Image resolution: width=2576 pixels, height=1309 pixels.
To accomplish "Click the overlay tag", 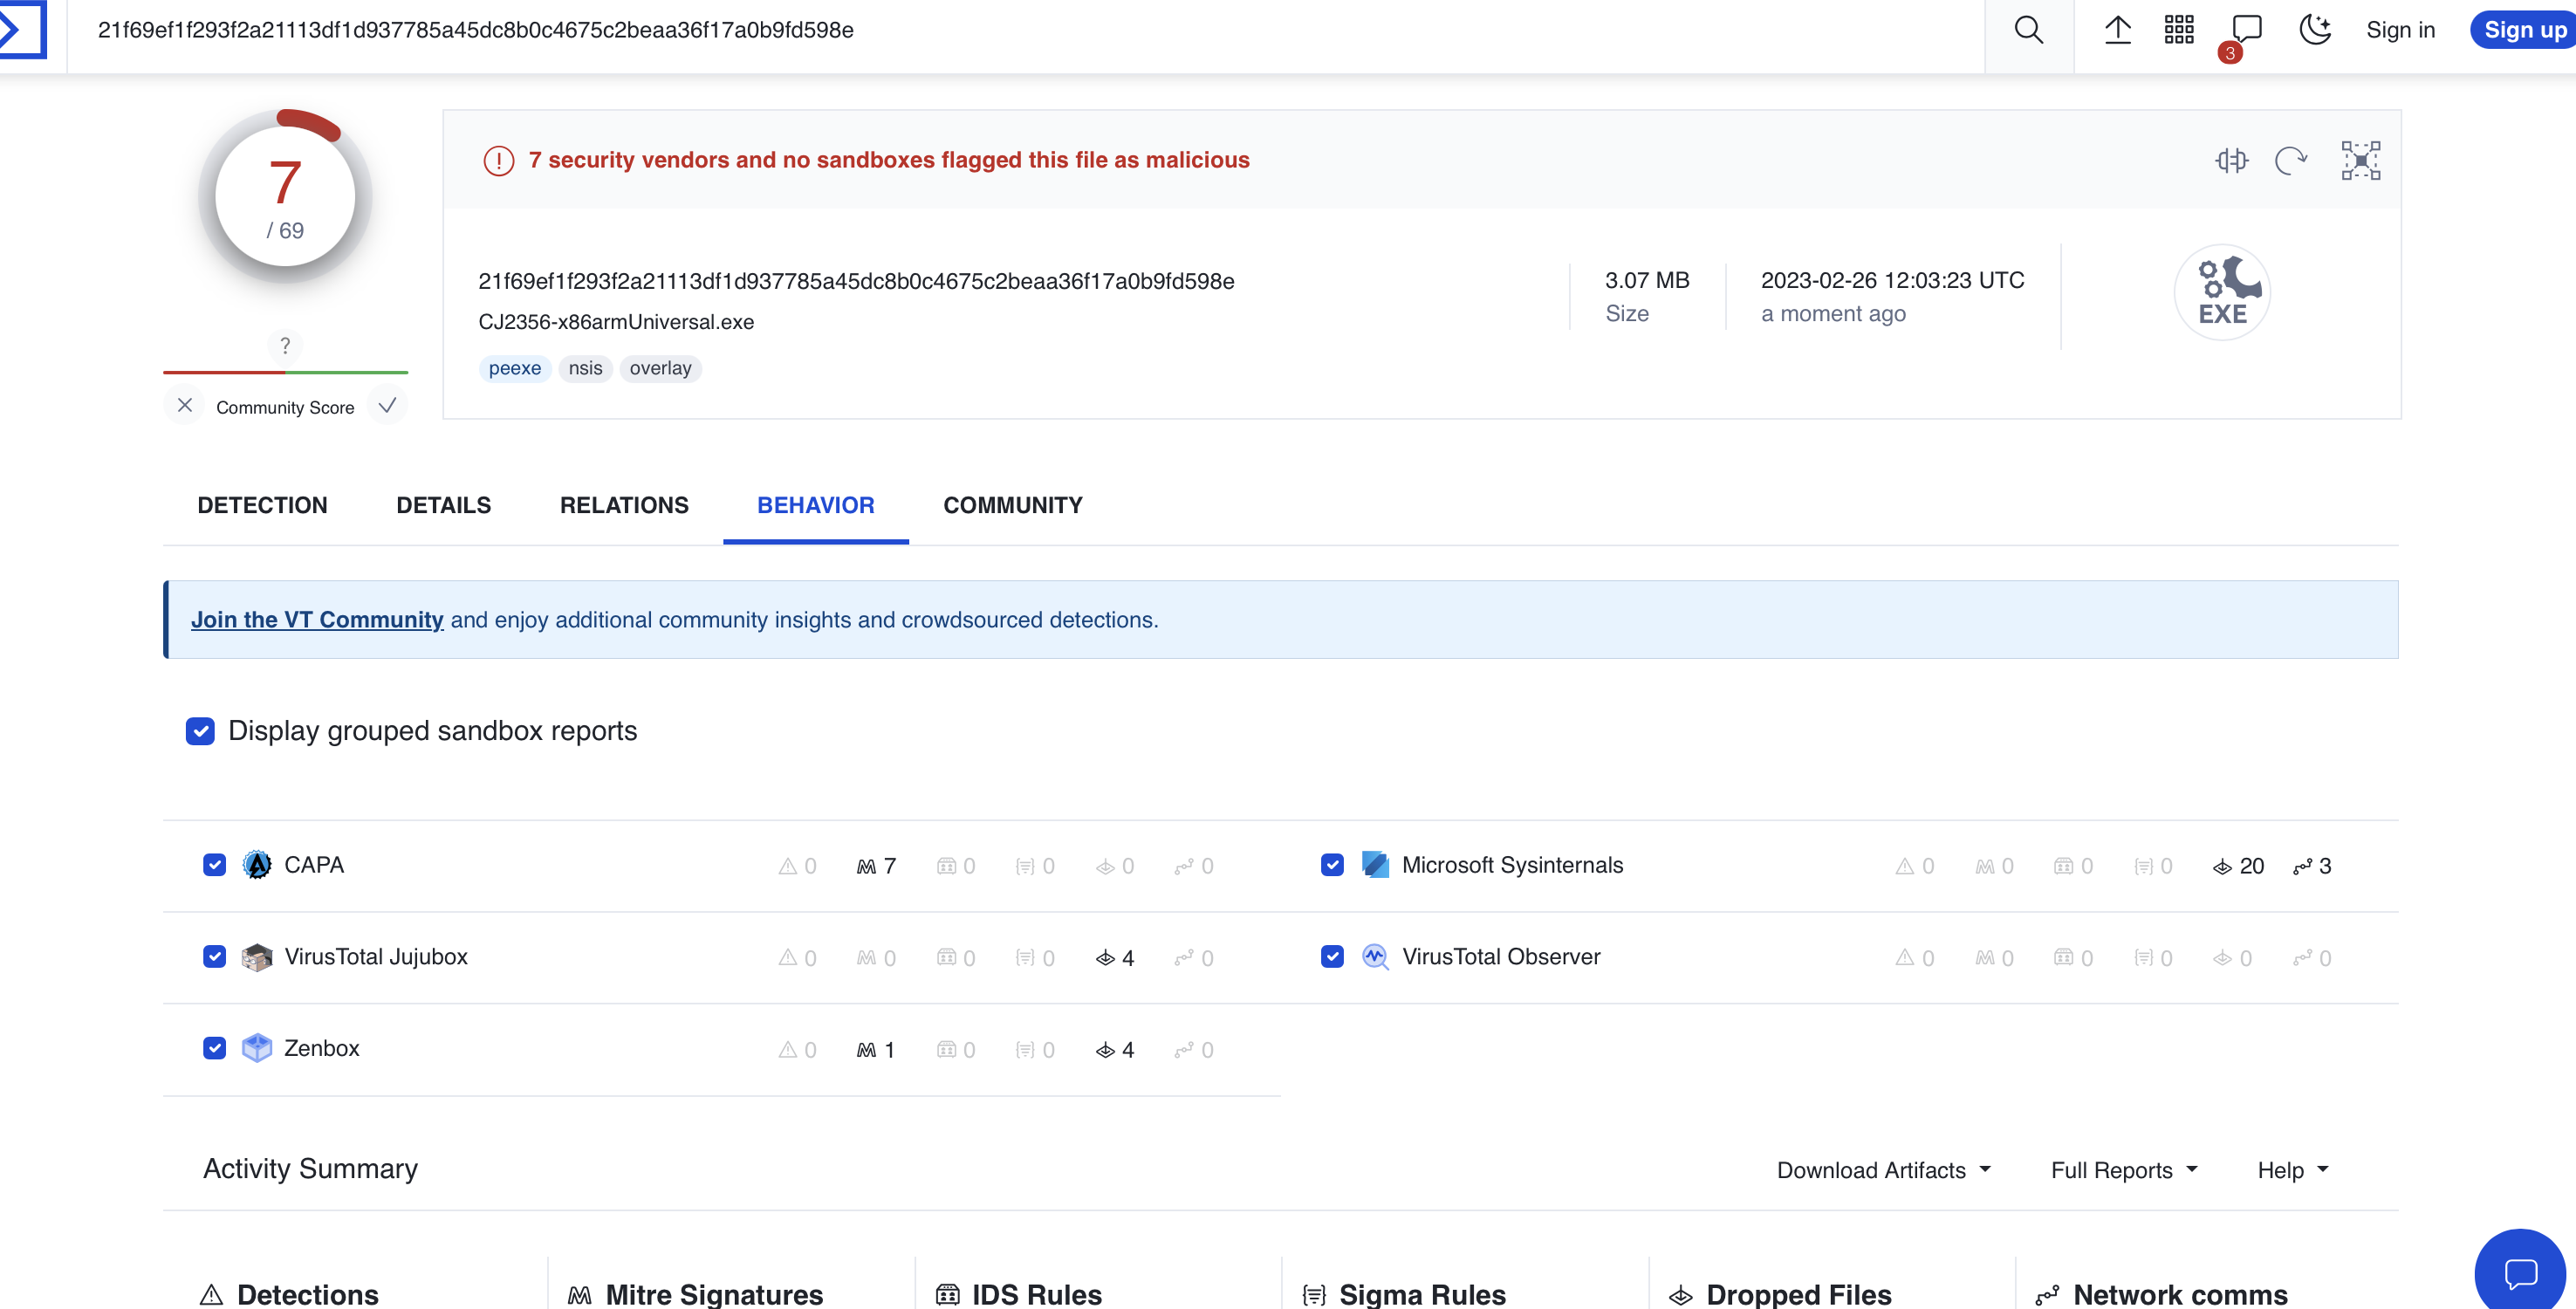I will tap(660, 368).
